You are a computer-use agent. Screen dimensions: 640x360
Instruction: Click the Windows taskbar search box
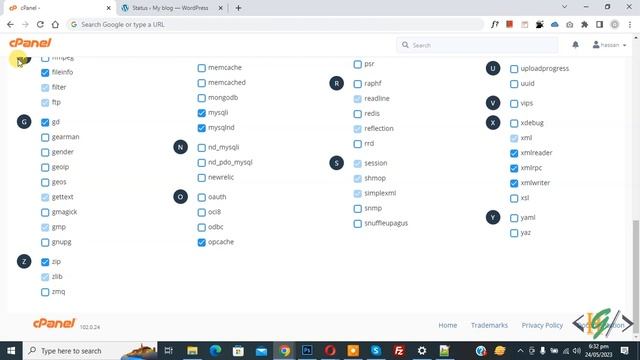(x=90, y=351)
